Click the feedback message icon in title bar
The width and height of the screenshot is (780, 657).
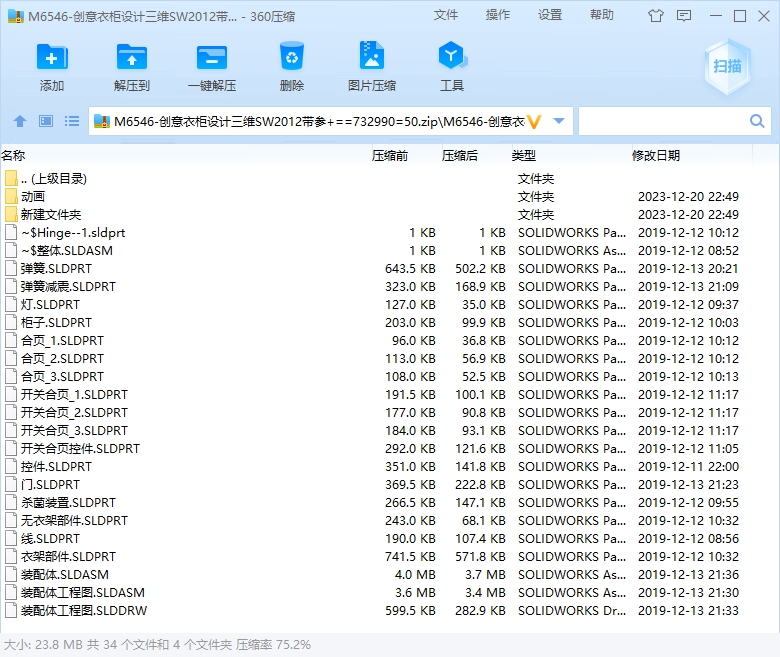tap(684, 16)
